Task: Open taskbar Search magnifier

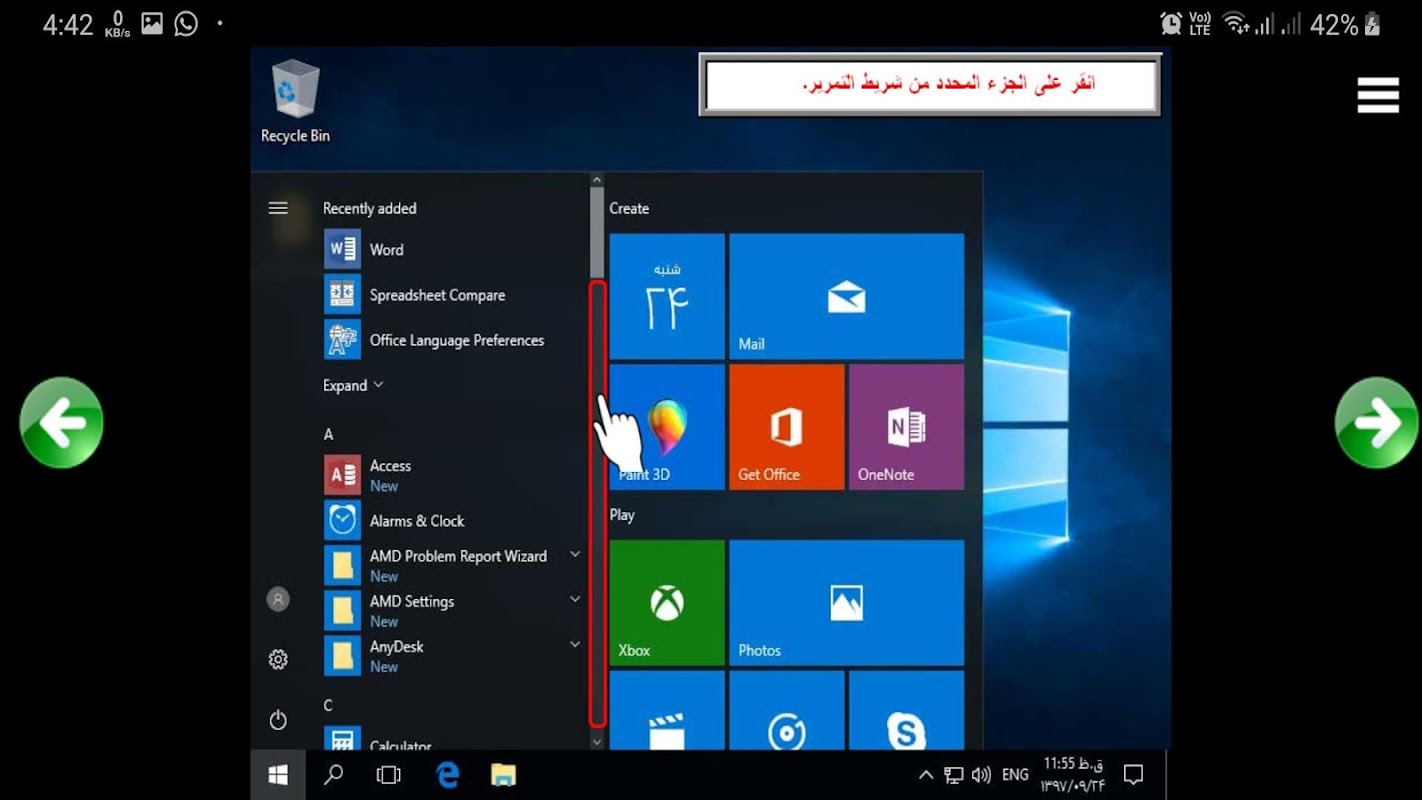Action: coord(334,775)
